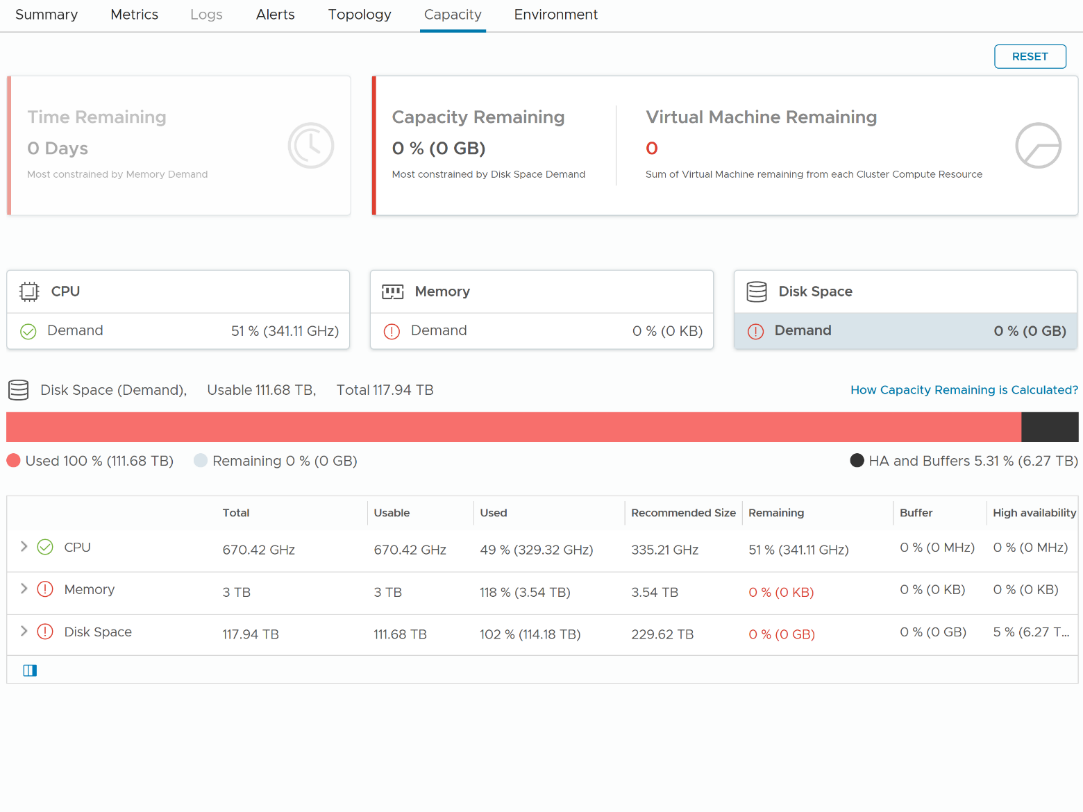Screen dimensions: 1083x812
Task: Go to the Topology tab
Action: tap(359, 15)
